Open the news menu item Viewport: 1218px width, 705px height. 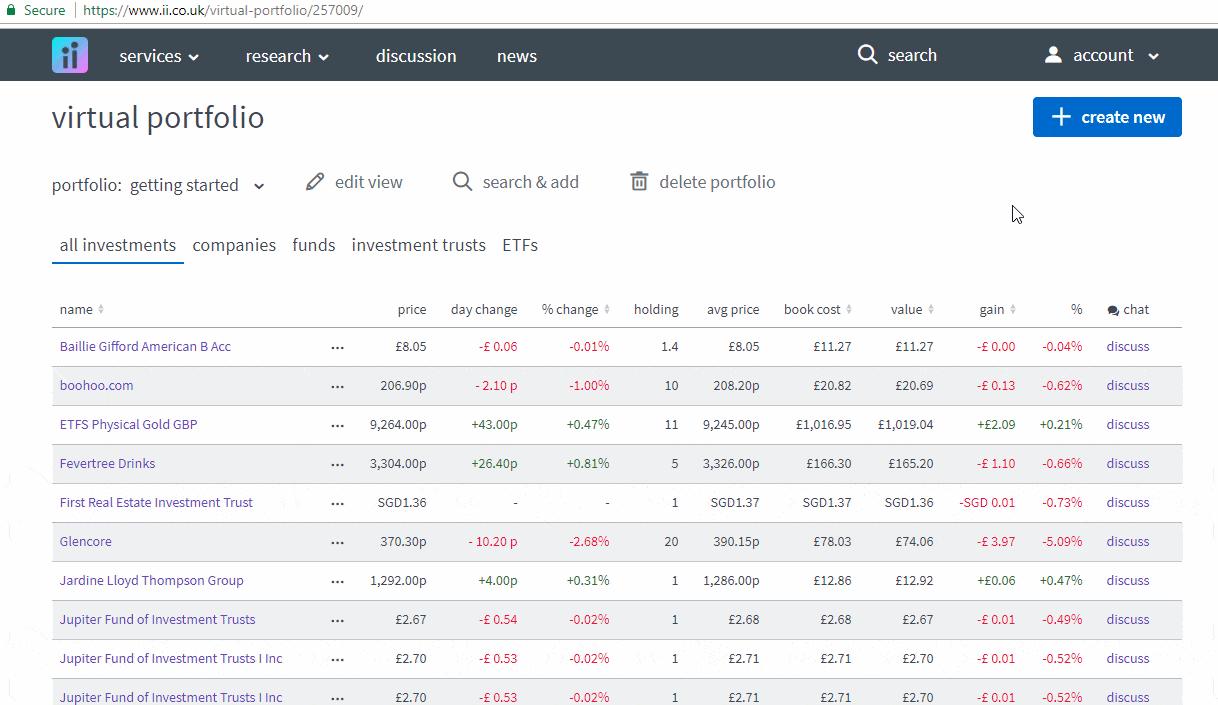tap(517, 56)
